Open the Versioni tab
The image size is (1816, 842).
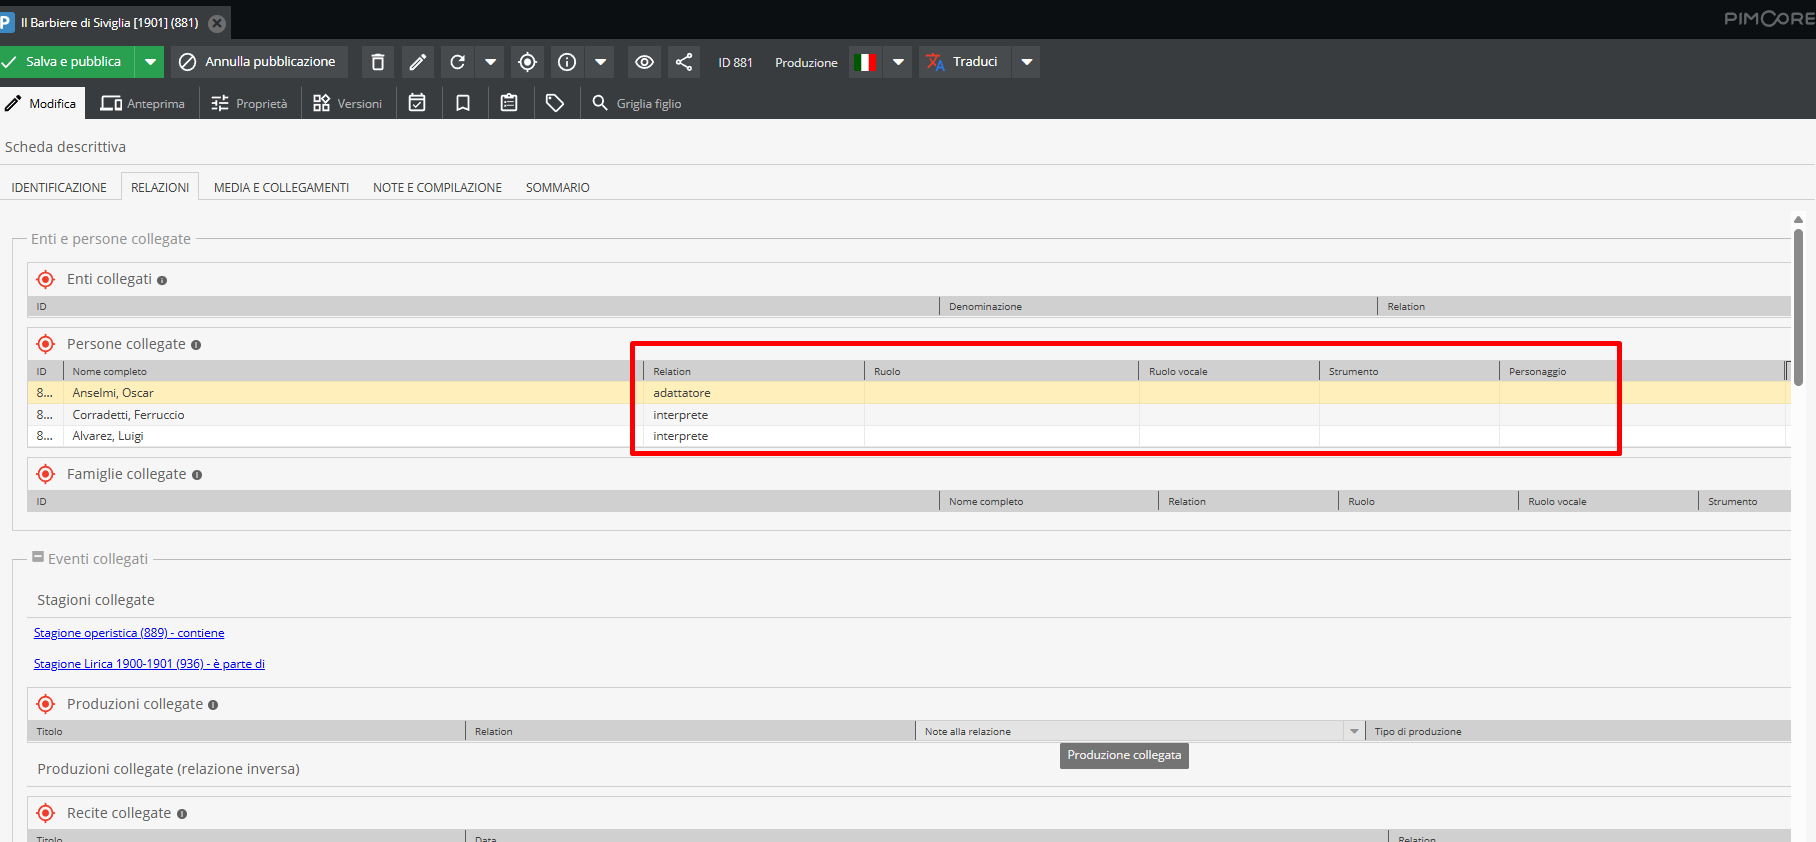click(347, 103)
